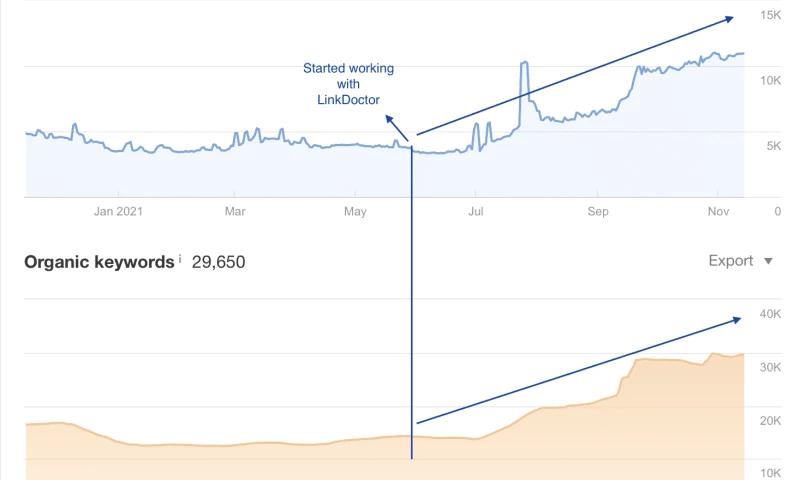Click the May axis label
The height and width of the screenshot is (480, 800).
point(355,211)
